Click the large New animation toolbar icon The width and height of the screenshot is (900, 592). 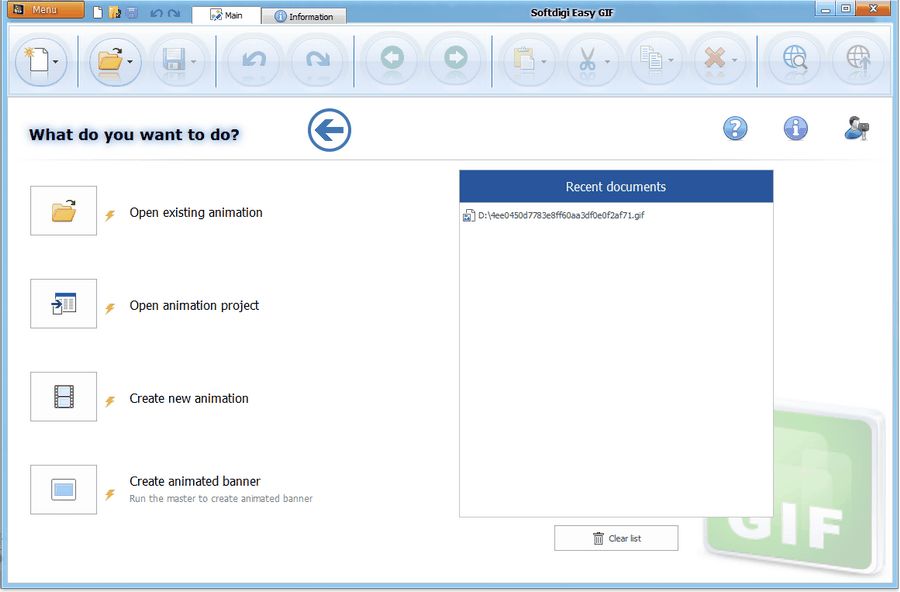(x=37, y=60)
